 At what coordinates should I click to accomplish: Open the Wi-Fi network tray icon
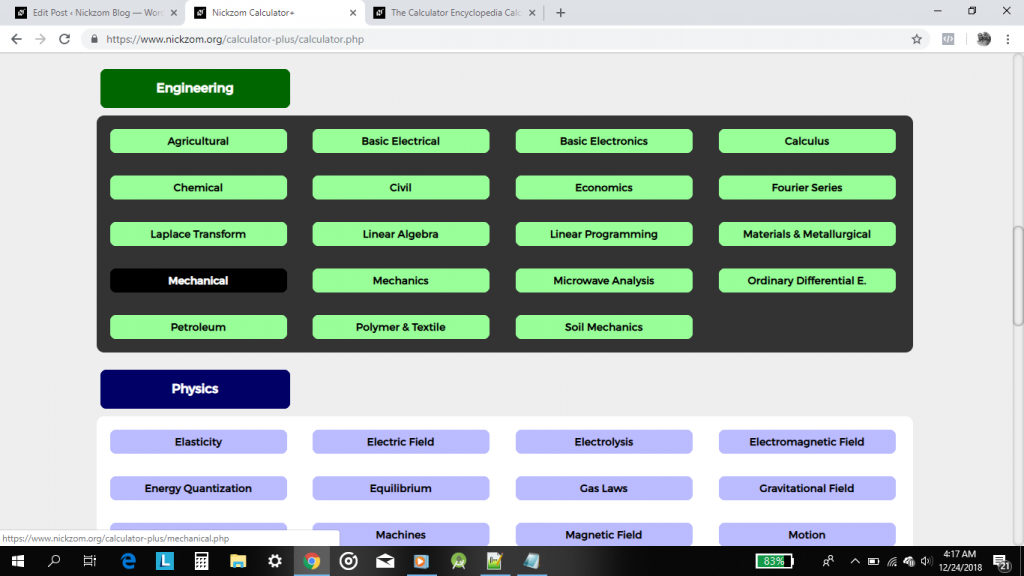[x=892, y=561]
